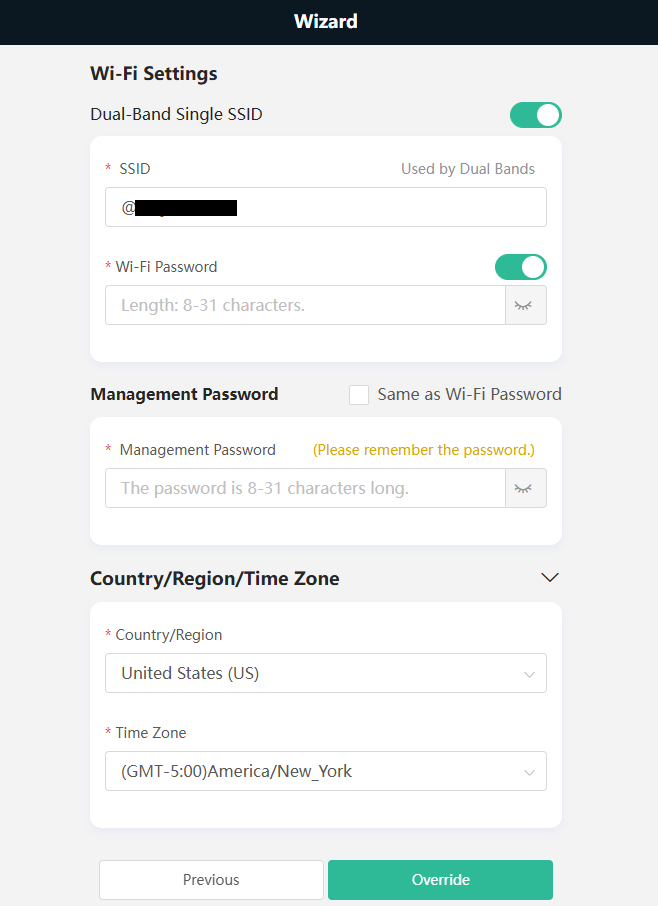Show Wi-Fi password with eye icon
The height and width of the screenshot is (906, 658).
[x=525, y=305]
